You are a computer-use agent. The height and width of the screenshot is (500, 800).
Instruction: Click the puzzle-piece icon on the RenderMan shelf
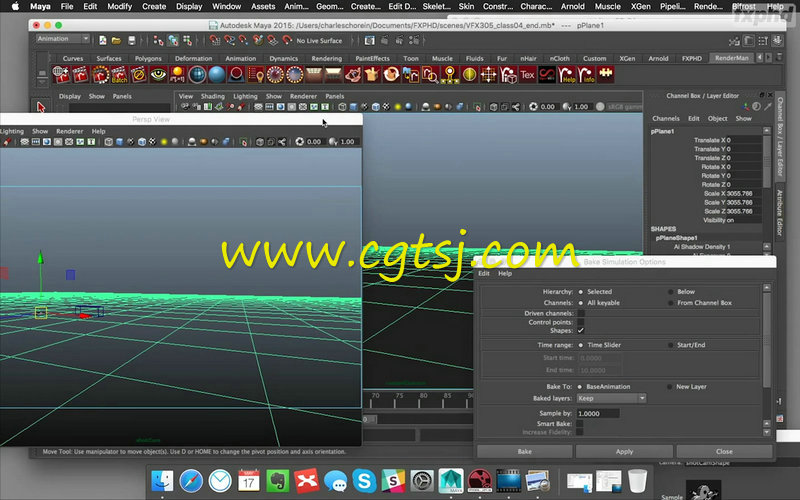[x=606, y=74]
